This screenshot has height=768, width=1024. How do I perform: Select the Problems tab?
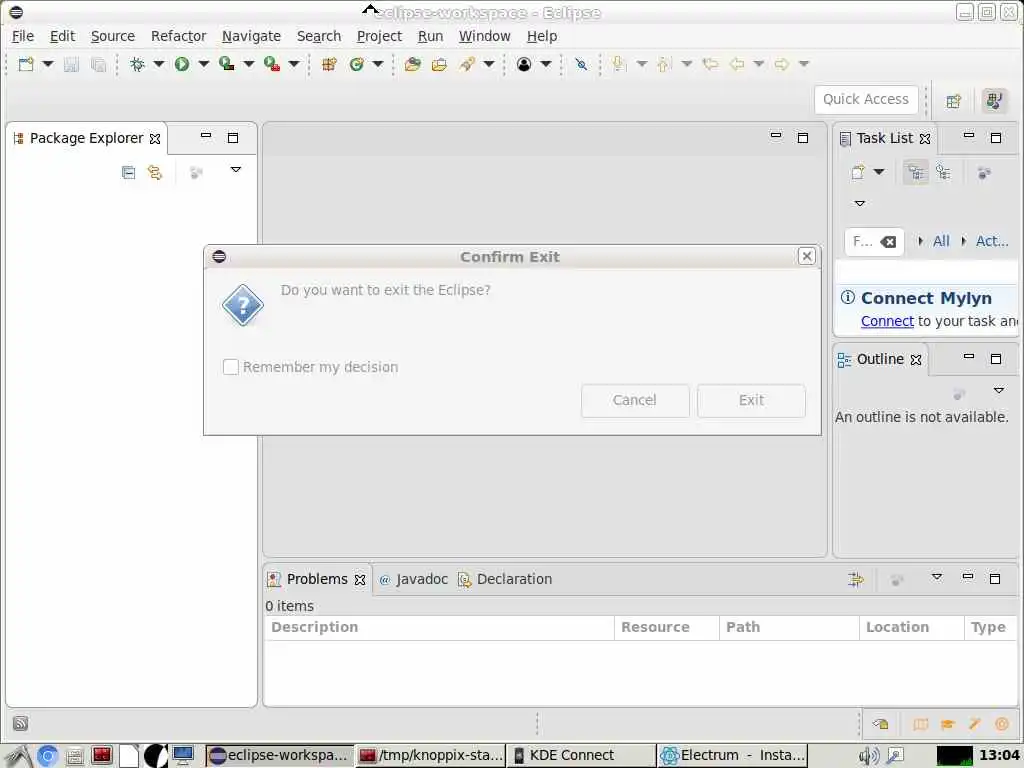(317, 579)
